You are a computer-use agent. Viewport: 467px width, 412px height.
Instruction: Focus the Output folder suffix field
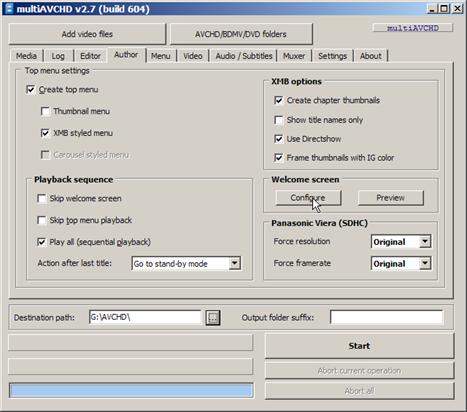(x=387, y=317)
